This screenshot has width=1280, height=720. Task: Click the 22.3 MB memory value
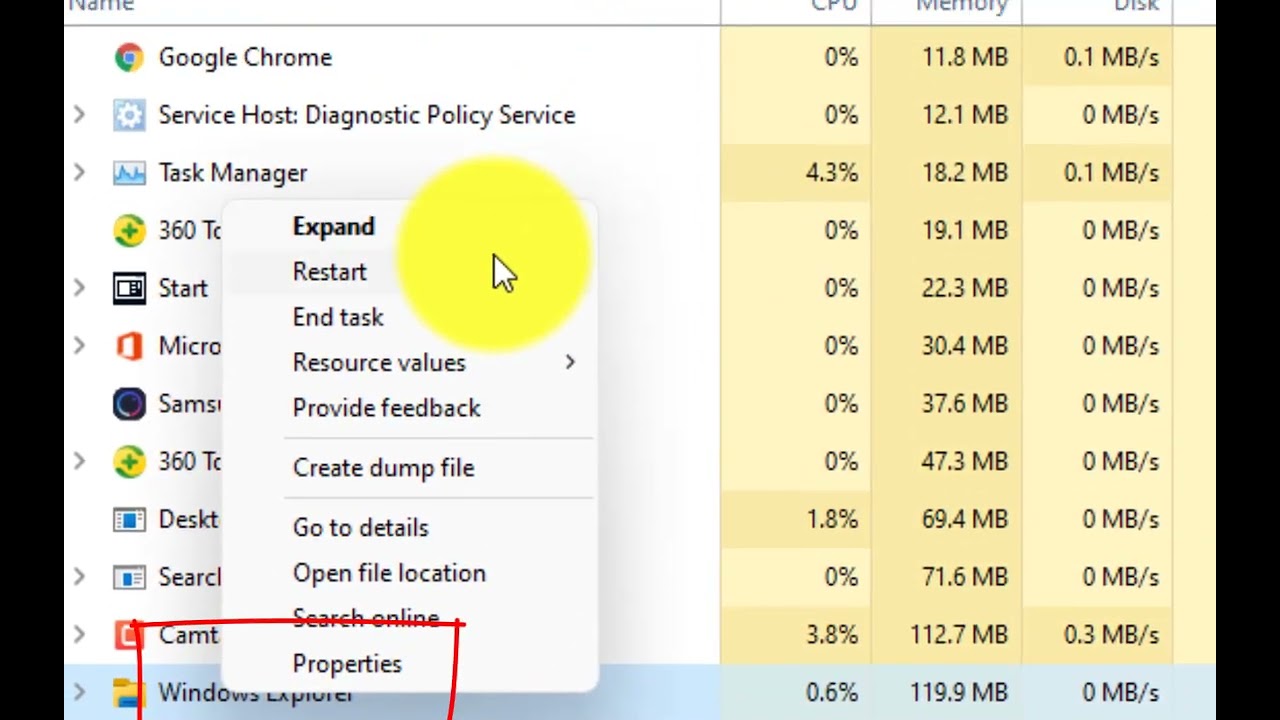965,289
